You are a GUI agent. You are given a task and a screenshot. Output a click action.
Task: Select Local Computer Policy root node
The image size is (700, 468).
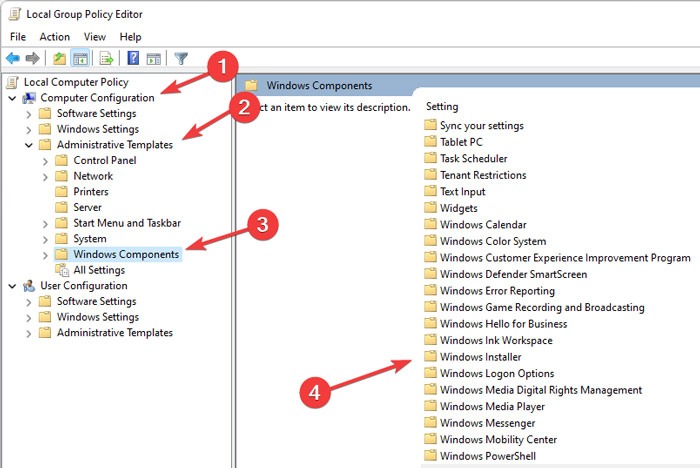click(x=76, y=82)
